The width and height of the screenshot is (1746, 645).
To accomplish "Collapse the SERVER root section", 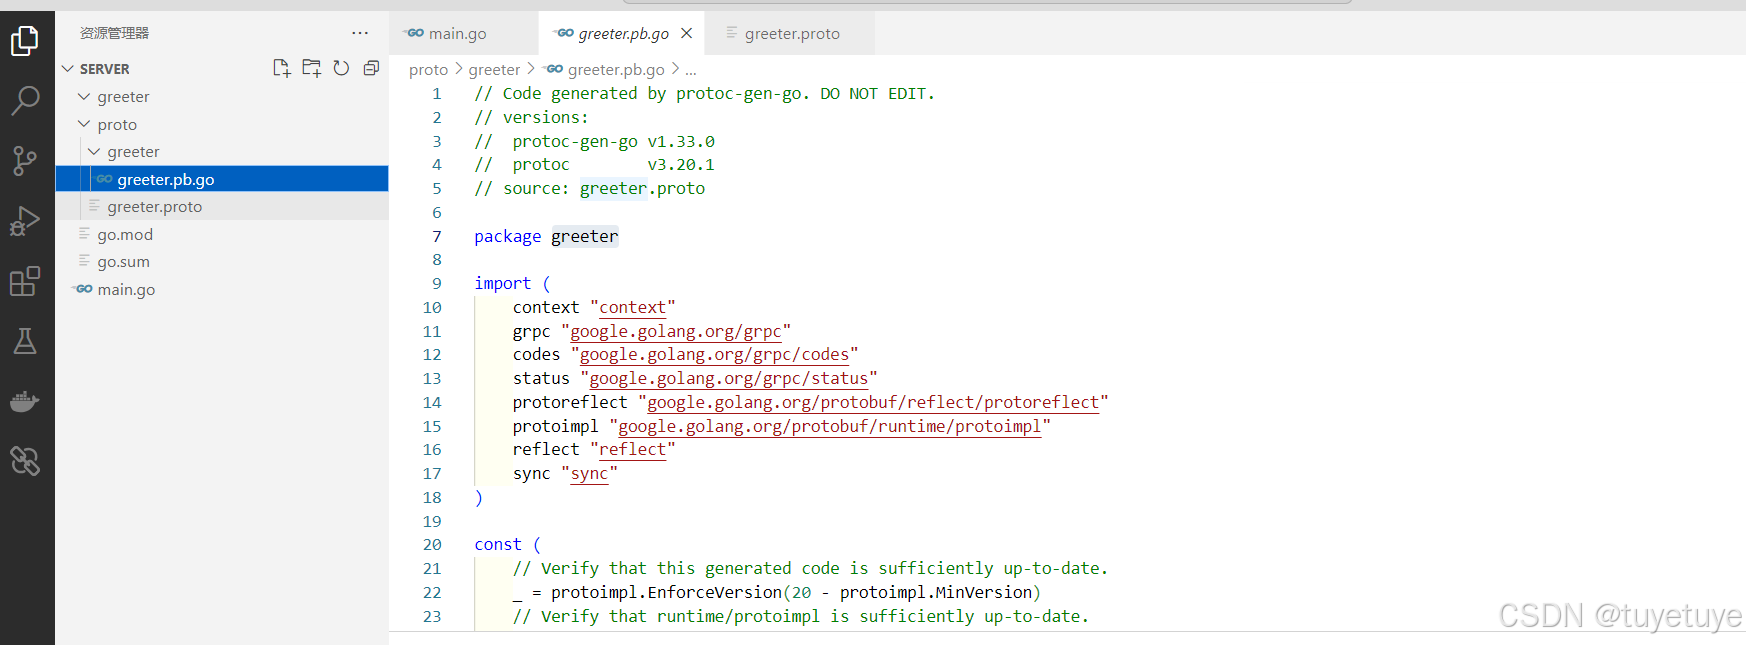I will tap(68, 69).
